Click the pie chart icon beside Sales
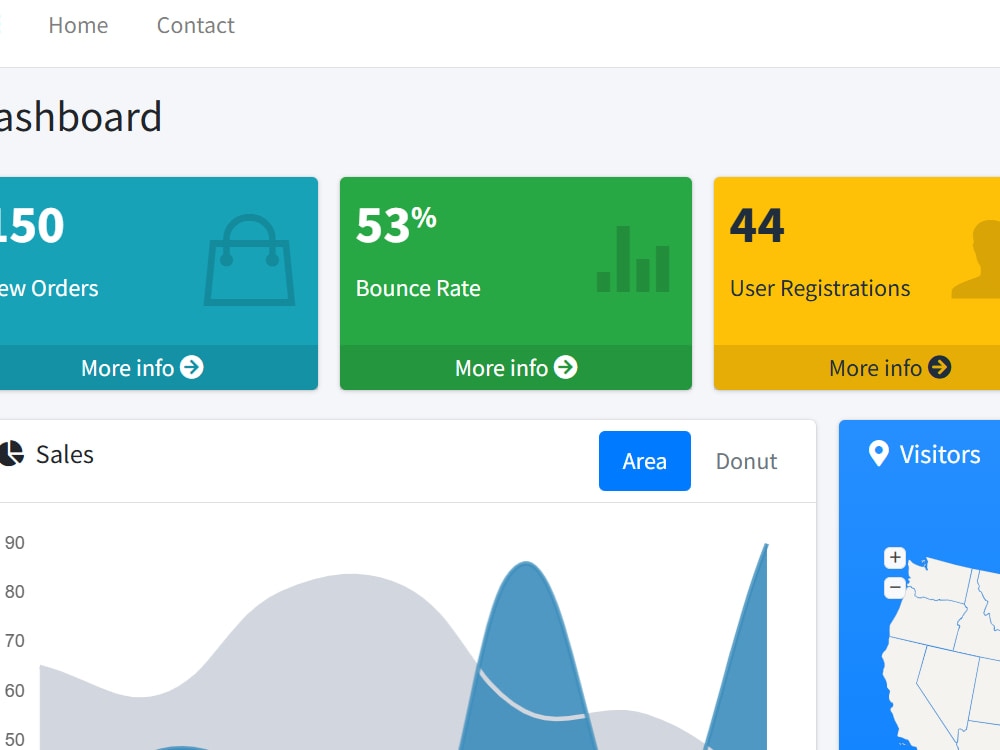The height and width of the screenshot is (750, 1000). click(11, 454)
